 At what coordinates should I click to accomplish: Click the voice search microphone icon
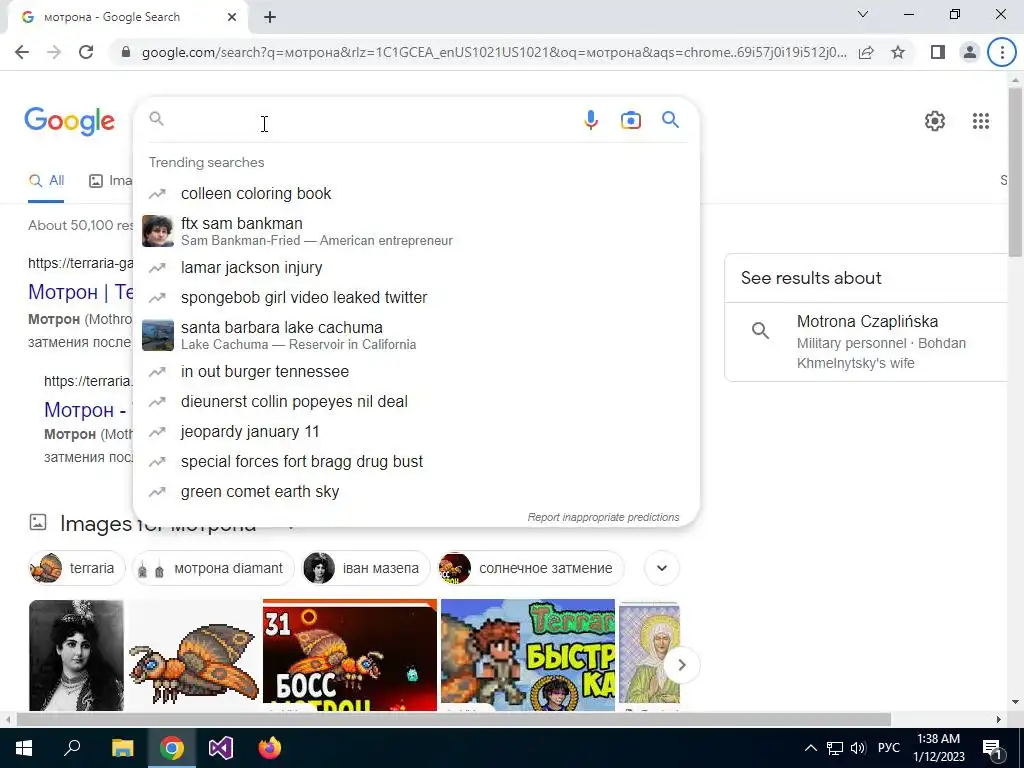591,120
